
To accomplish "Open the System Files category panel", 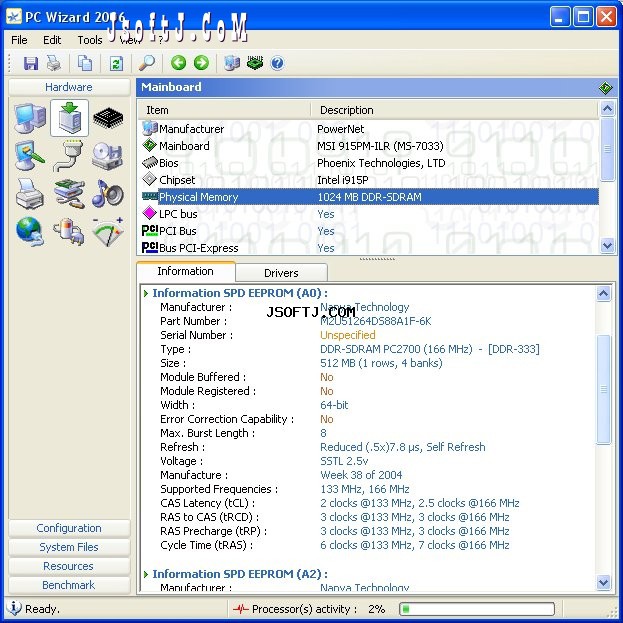I will click(69, 547).
